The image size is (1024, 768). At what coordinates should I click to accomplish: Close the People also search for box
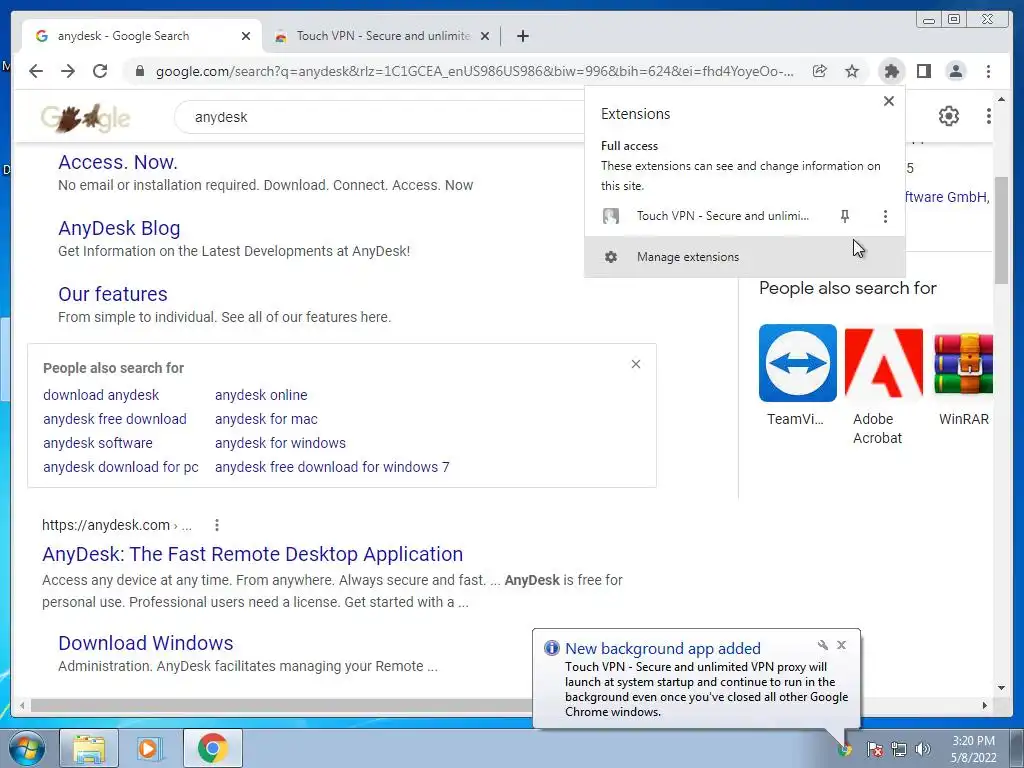point(635,364)
